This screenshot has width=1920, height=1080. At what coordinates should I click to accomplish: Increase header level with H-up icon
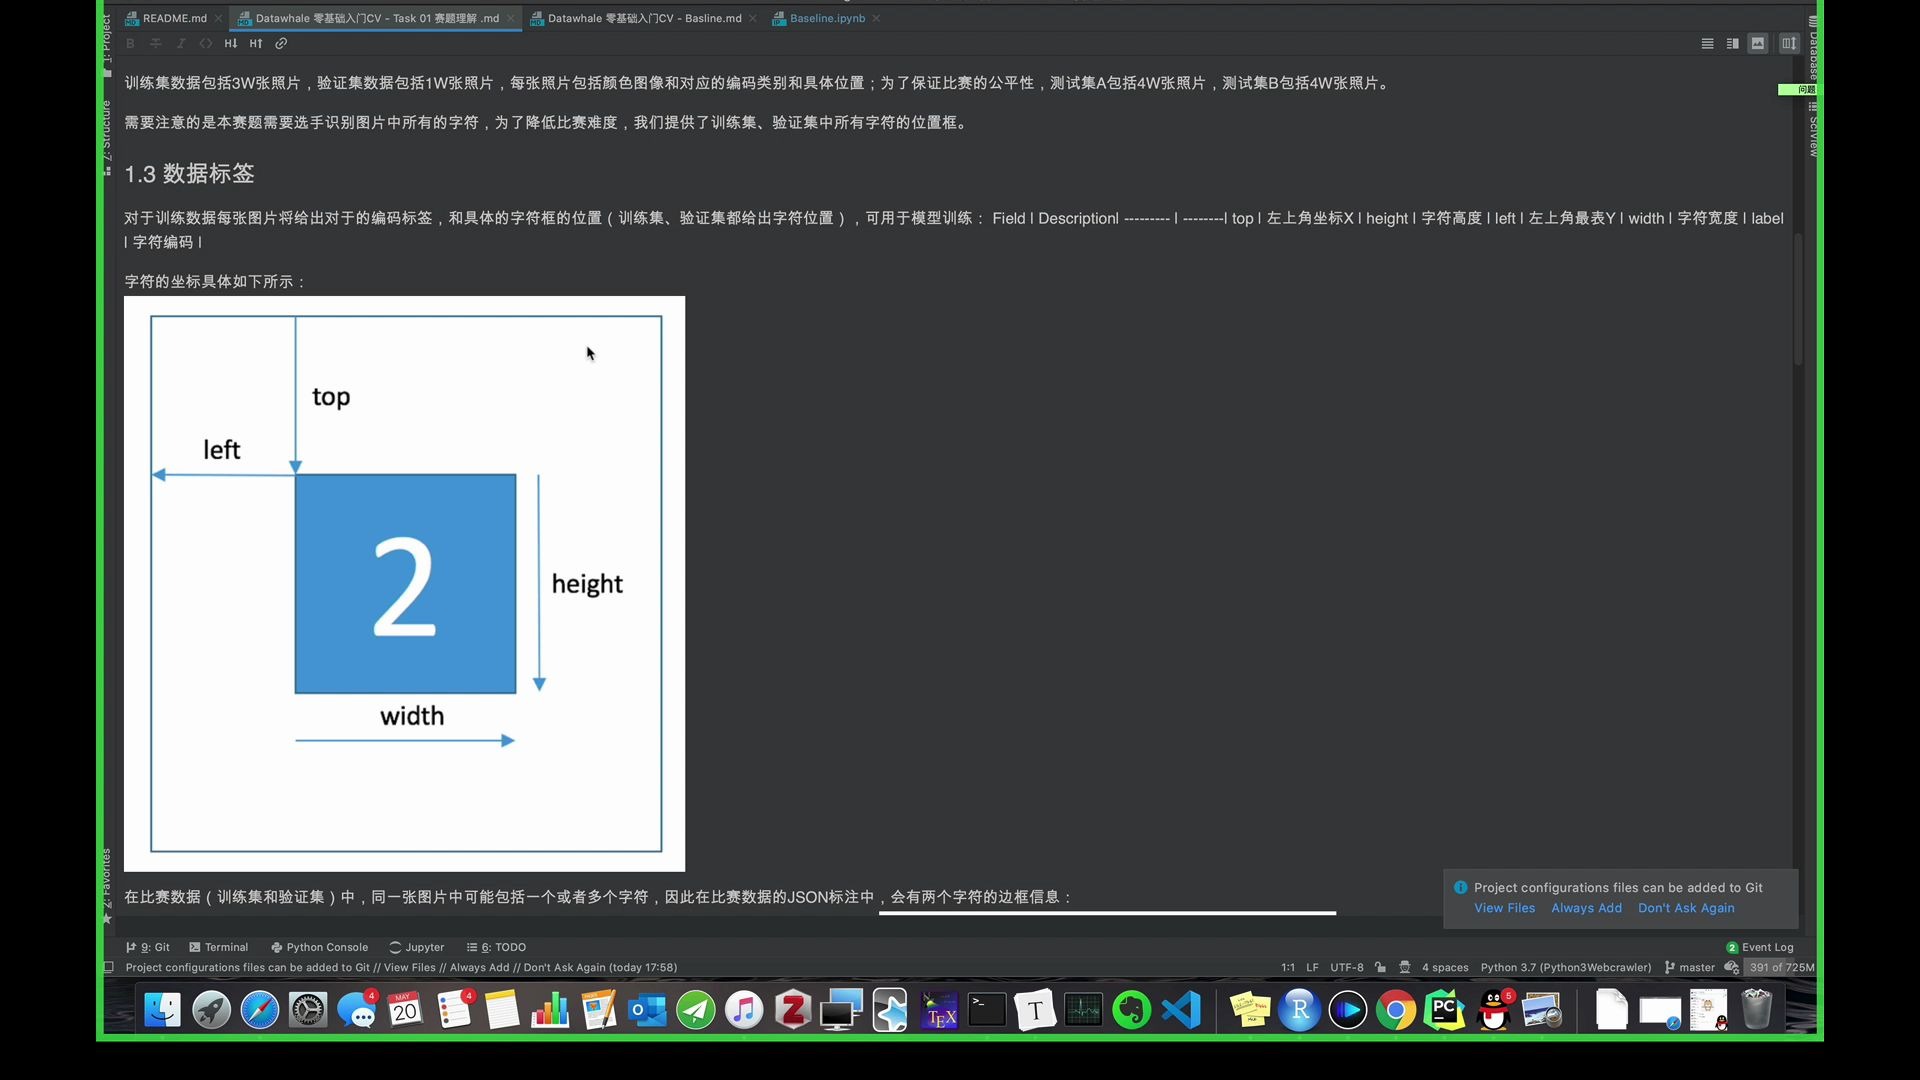pos(256,44)
